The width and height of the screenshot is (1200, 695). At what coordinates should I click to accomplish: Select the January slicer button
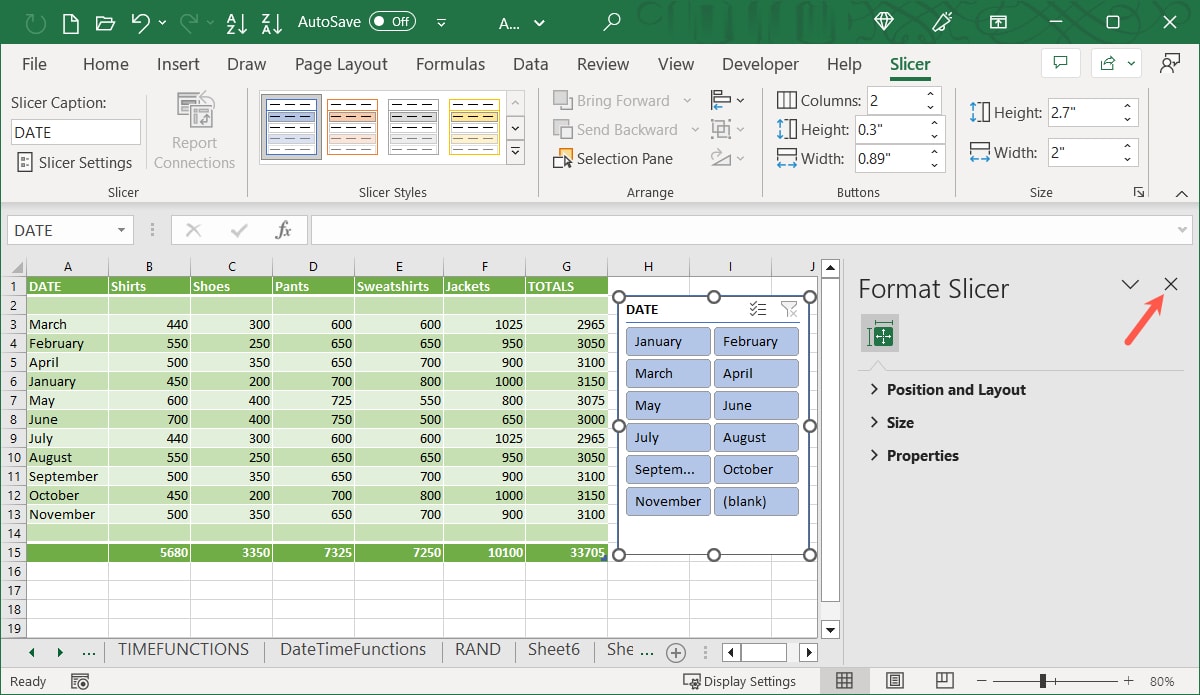point(668,342)
